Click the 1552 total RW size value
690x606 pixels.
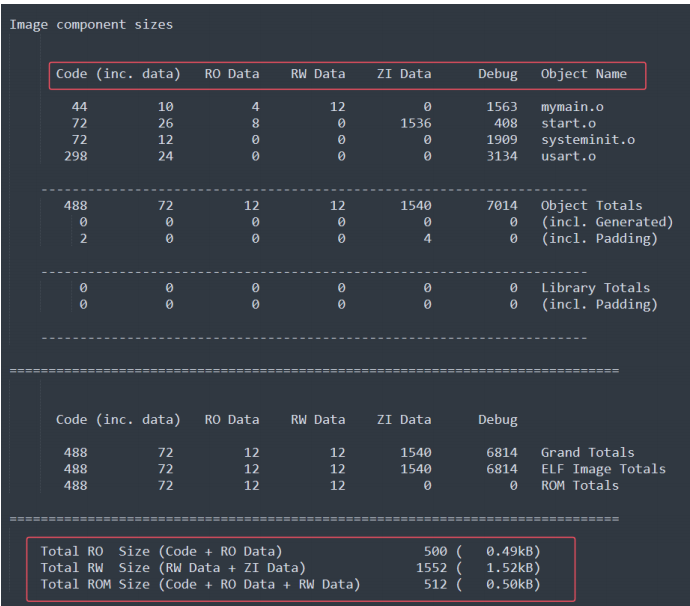click(431, 568)
